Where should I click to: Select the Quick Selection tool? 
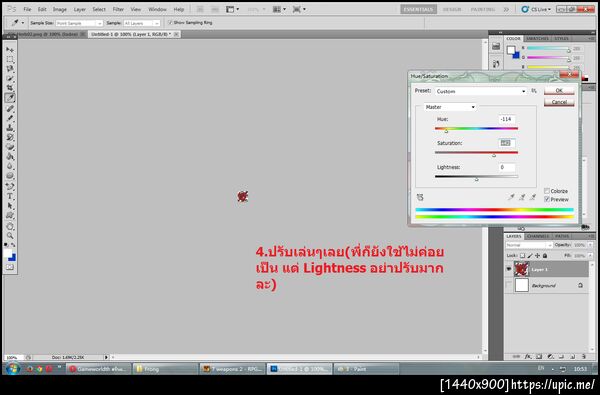[10, 78]
